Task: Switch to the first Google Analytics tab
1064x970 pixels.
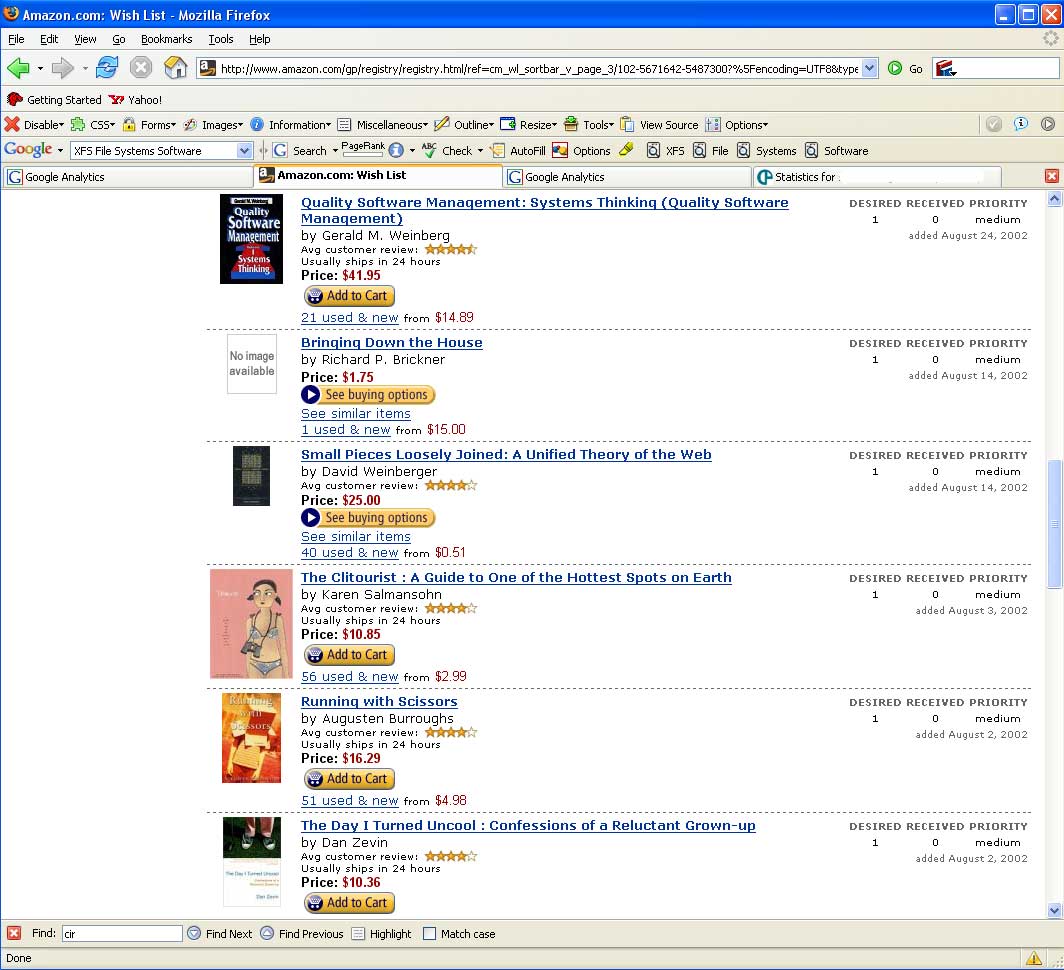Action: point(128,177)
